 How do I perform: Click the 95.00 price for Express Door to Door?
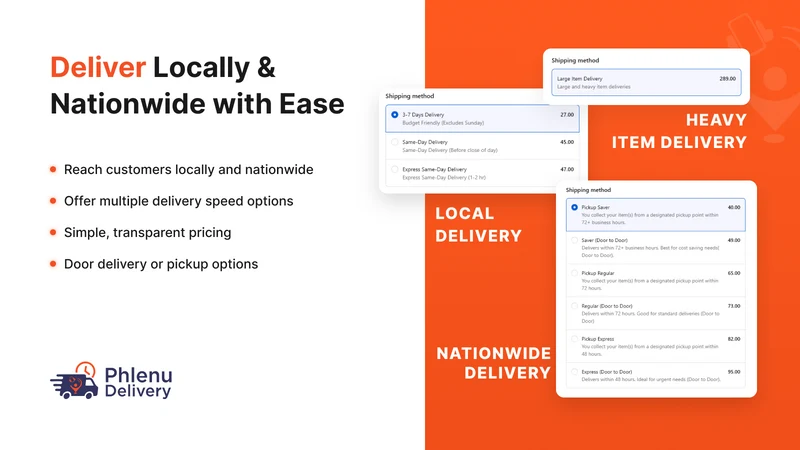pos(734,372)
